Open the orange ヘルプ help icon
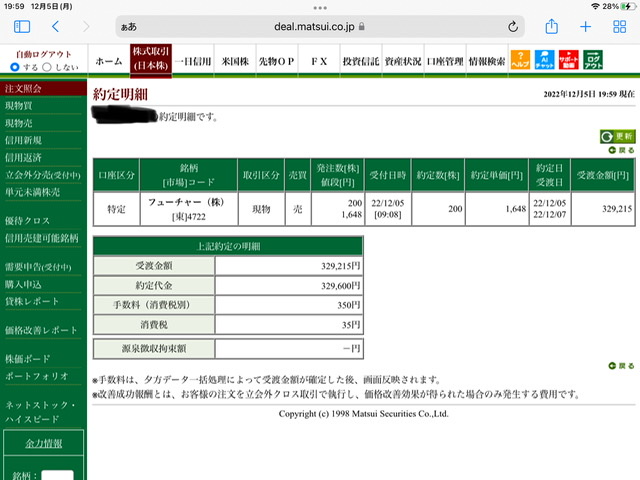Image resolution: width=640 pixels, height=480 pixels. click(x=520, y=60)
